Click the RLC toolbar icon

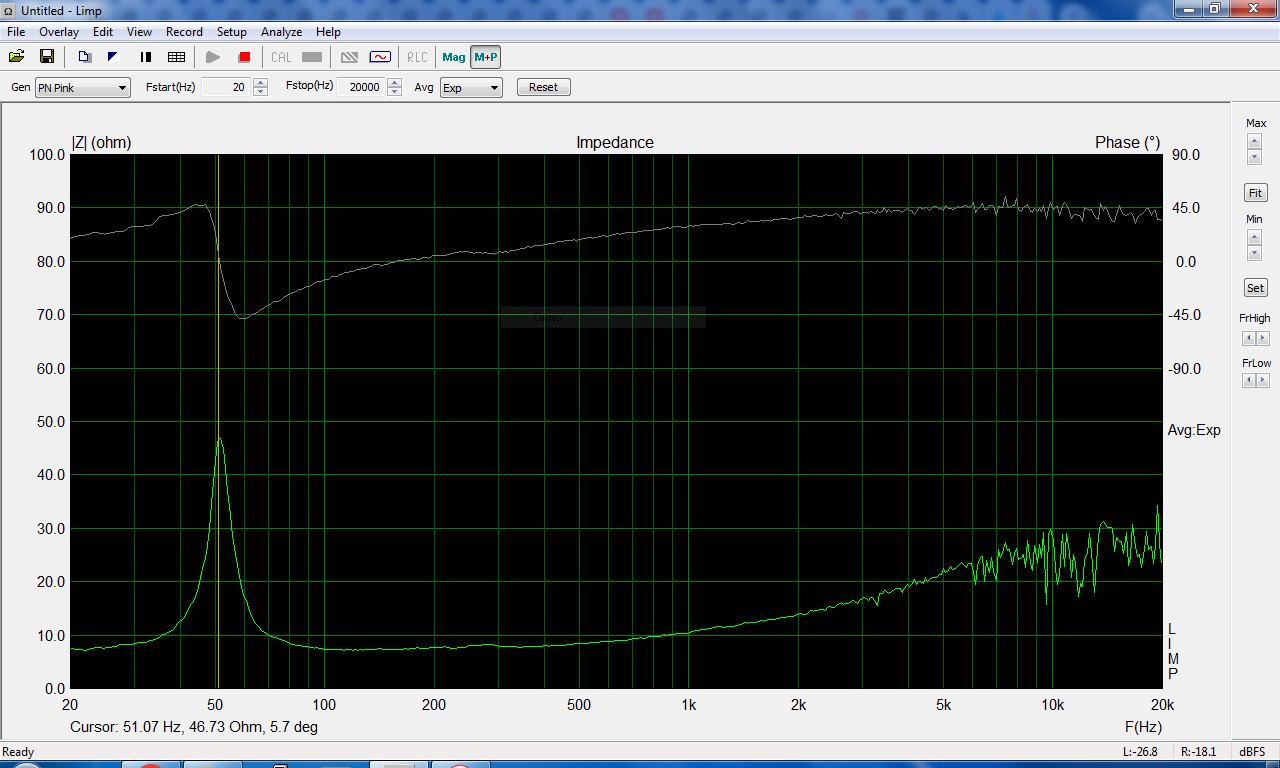click(417, 57)
